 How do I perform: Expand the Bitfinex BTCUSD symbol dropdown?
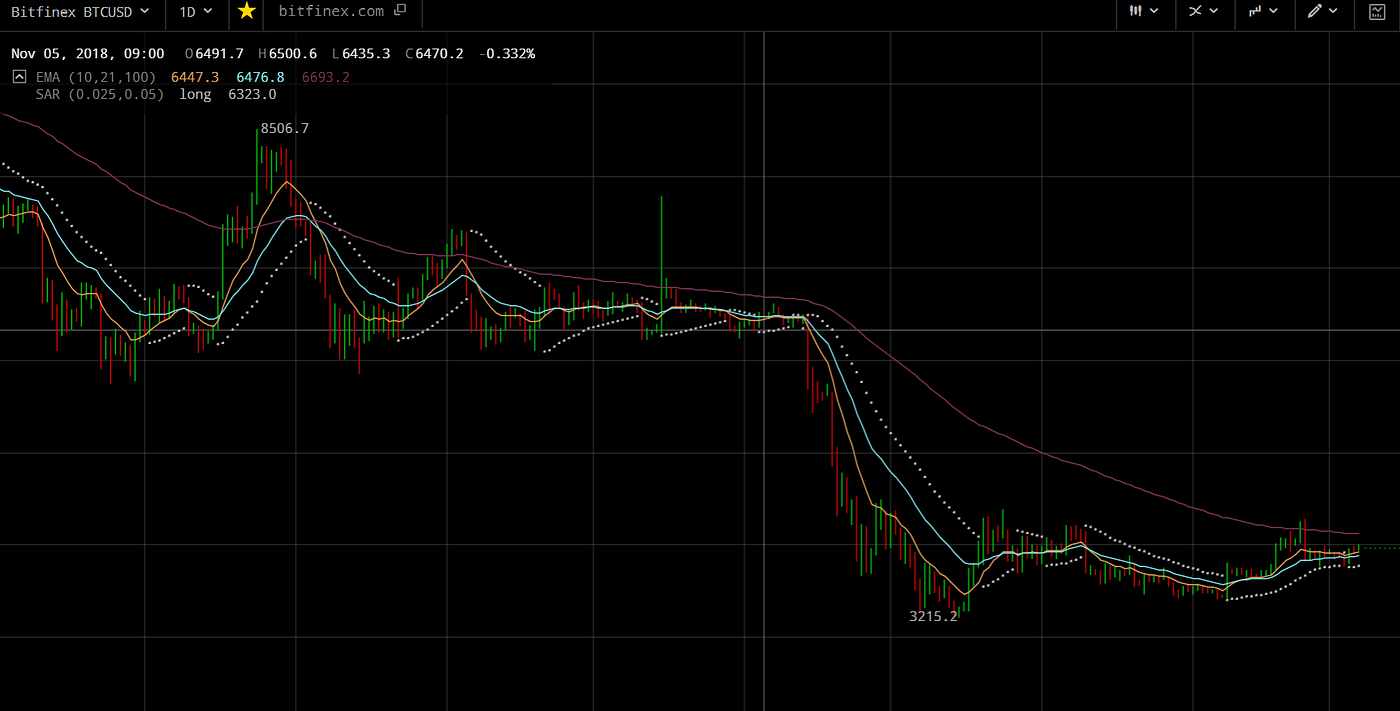[80, 11]
